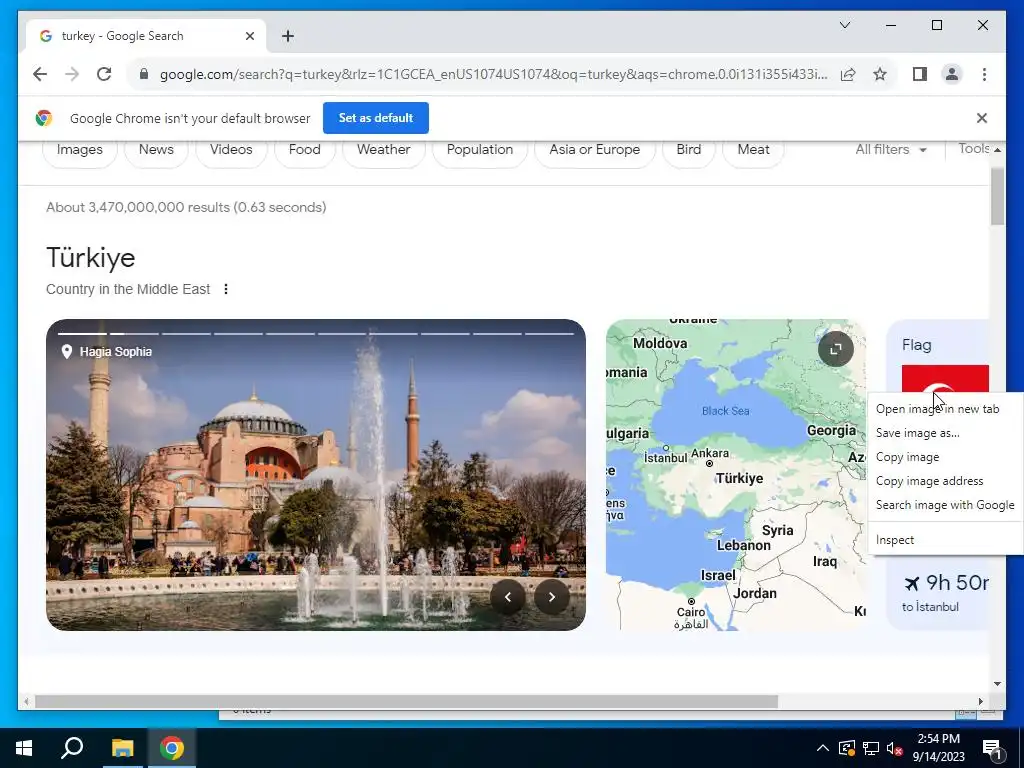
Task: Open the Tools option
Action: [x=974, y=149]
